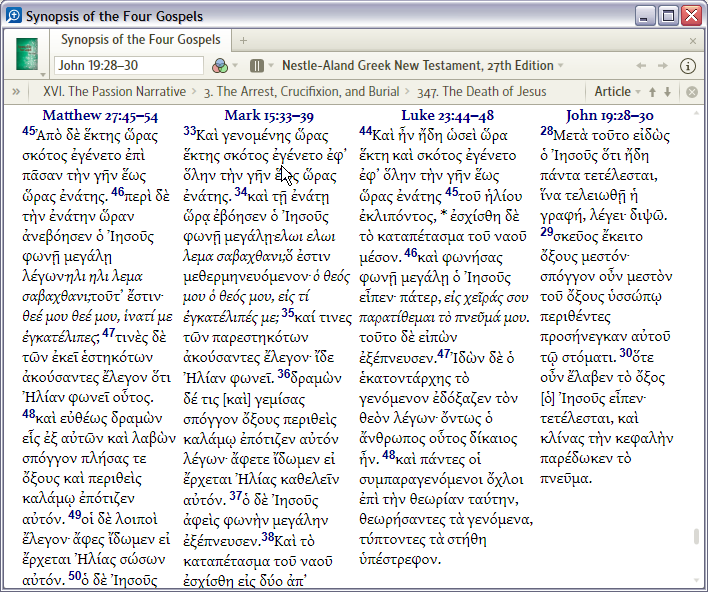Add a new tab with plus
The height and width of the screenshot is (592, 708).
click(243, 41)
